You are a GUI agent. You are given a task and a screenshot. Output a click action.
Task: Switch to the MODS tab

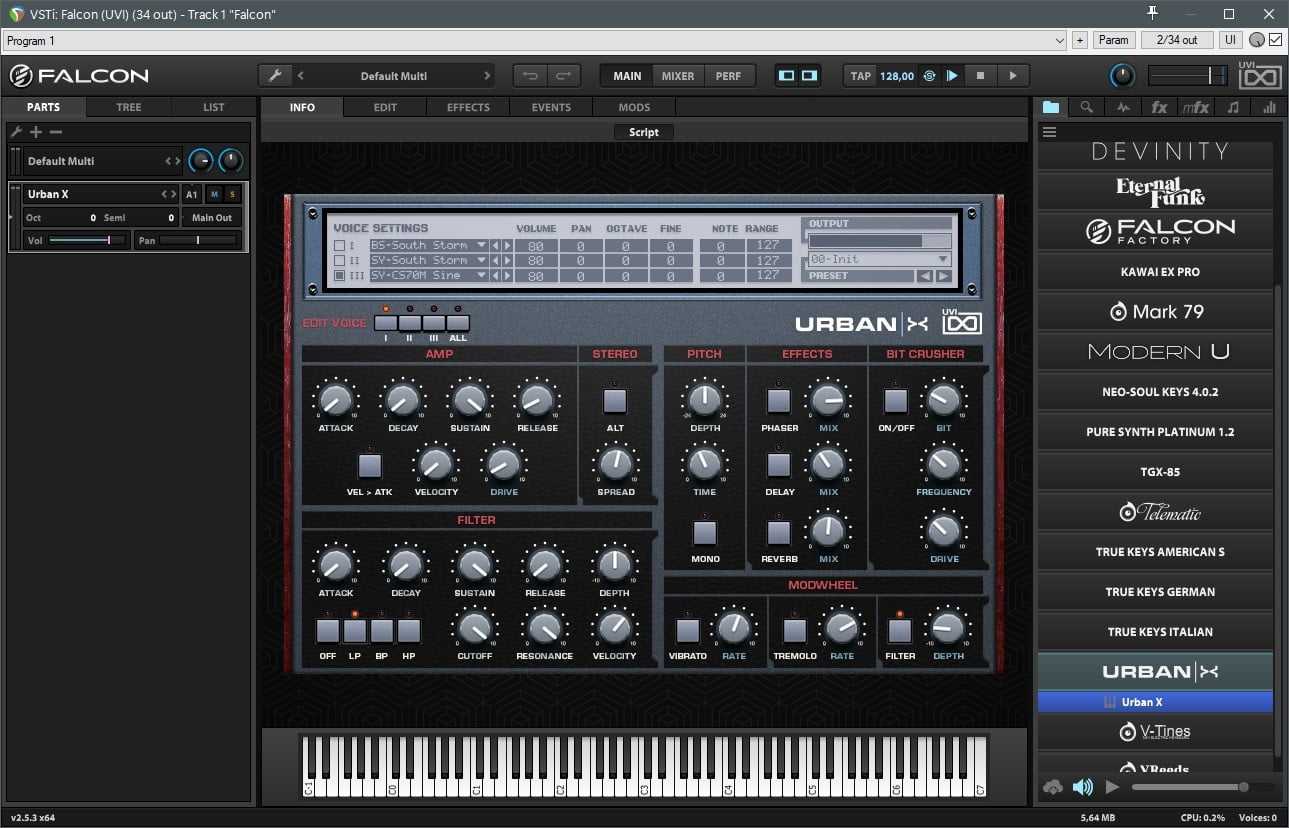(634, 107)
